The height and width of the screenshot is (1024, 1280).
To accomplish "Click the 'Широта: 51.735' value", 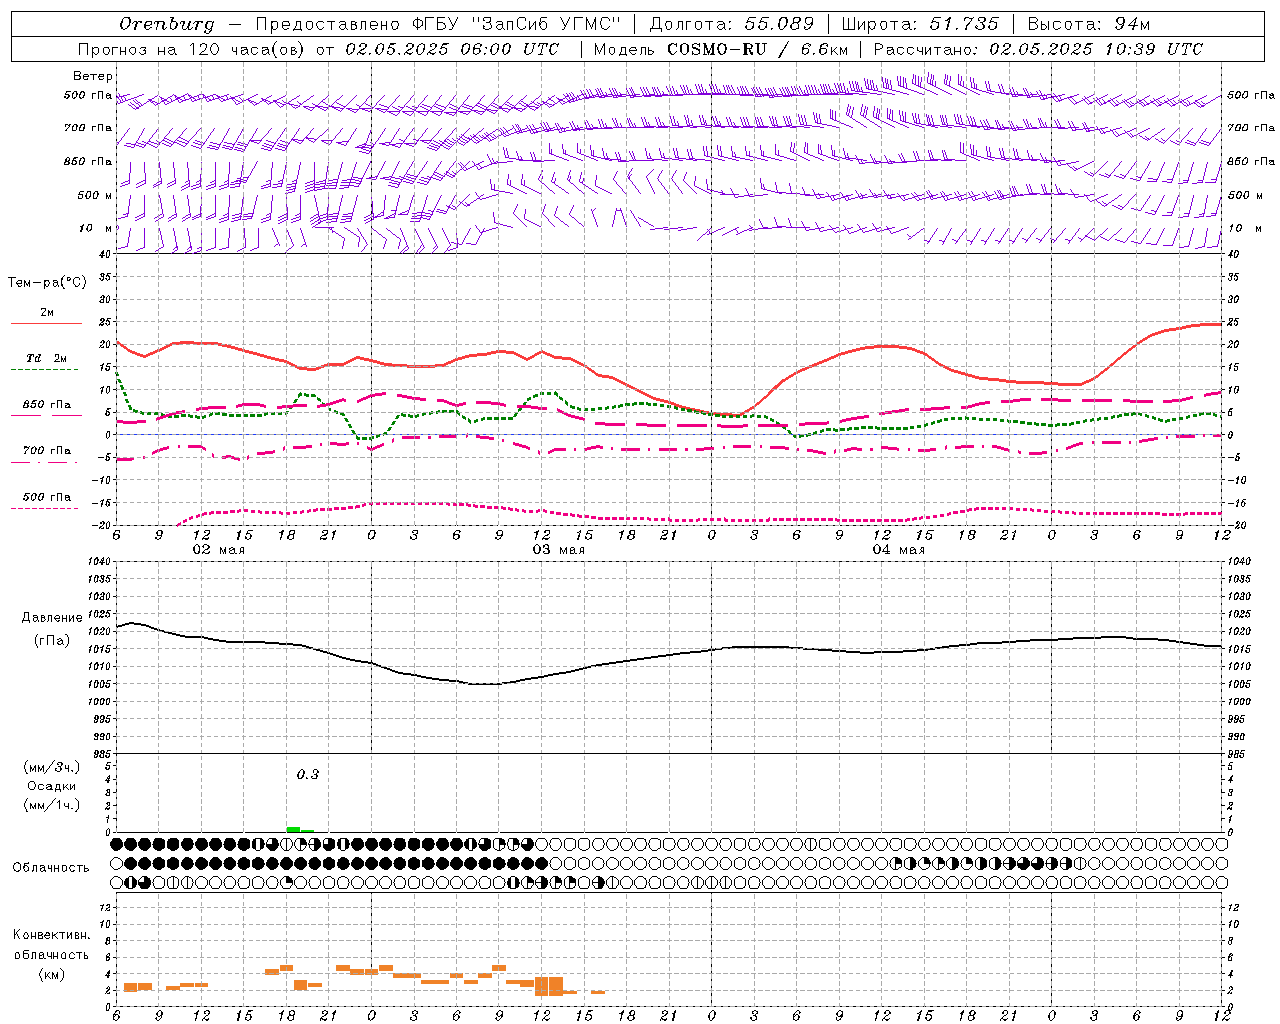I will 920,23.
